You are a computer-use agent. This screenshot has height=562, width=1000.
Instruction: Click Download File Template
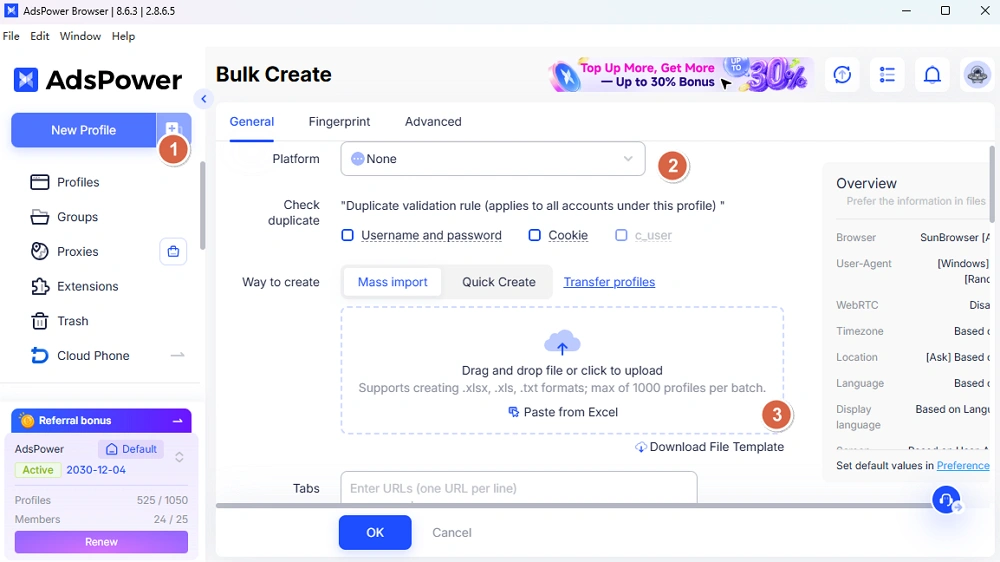click(x=709, y=447)
